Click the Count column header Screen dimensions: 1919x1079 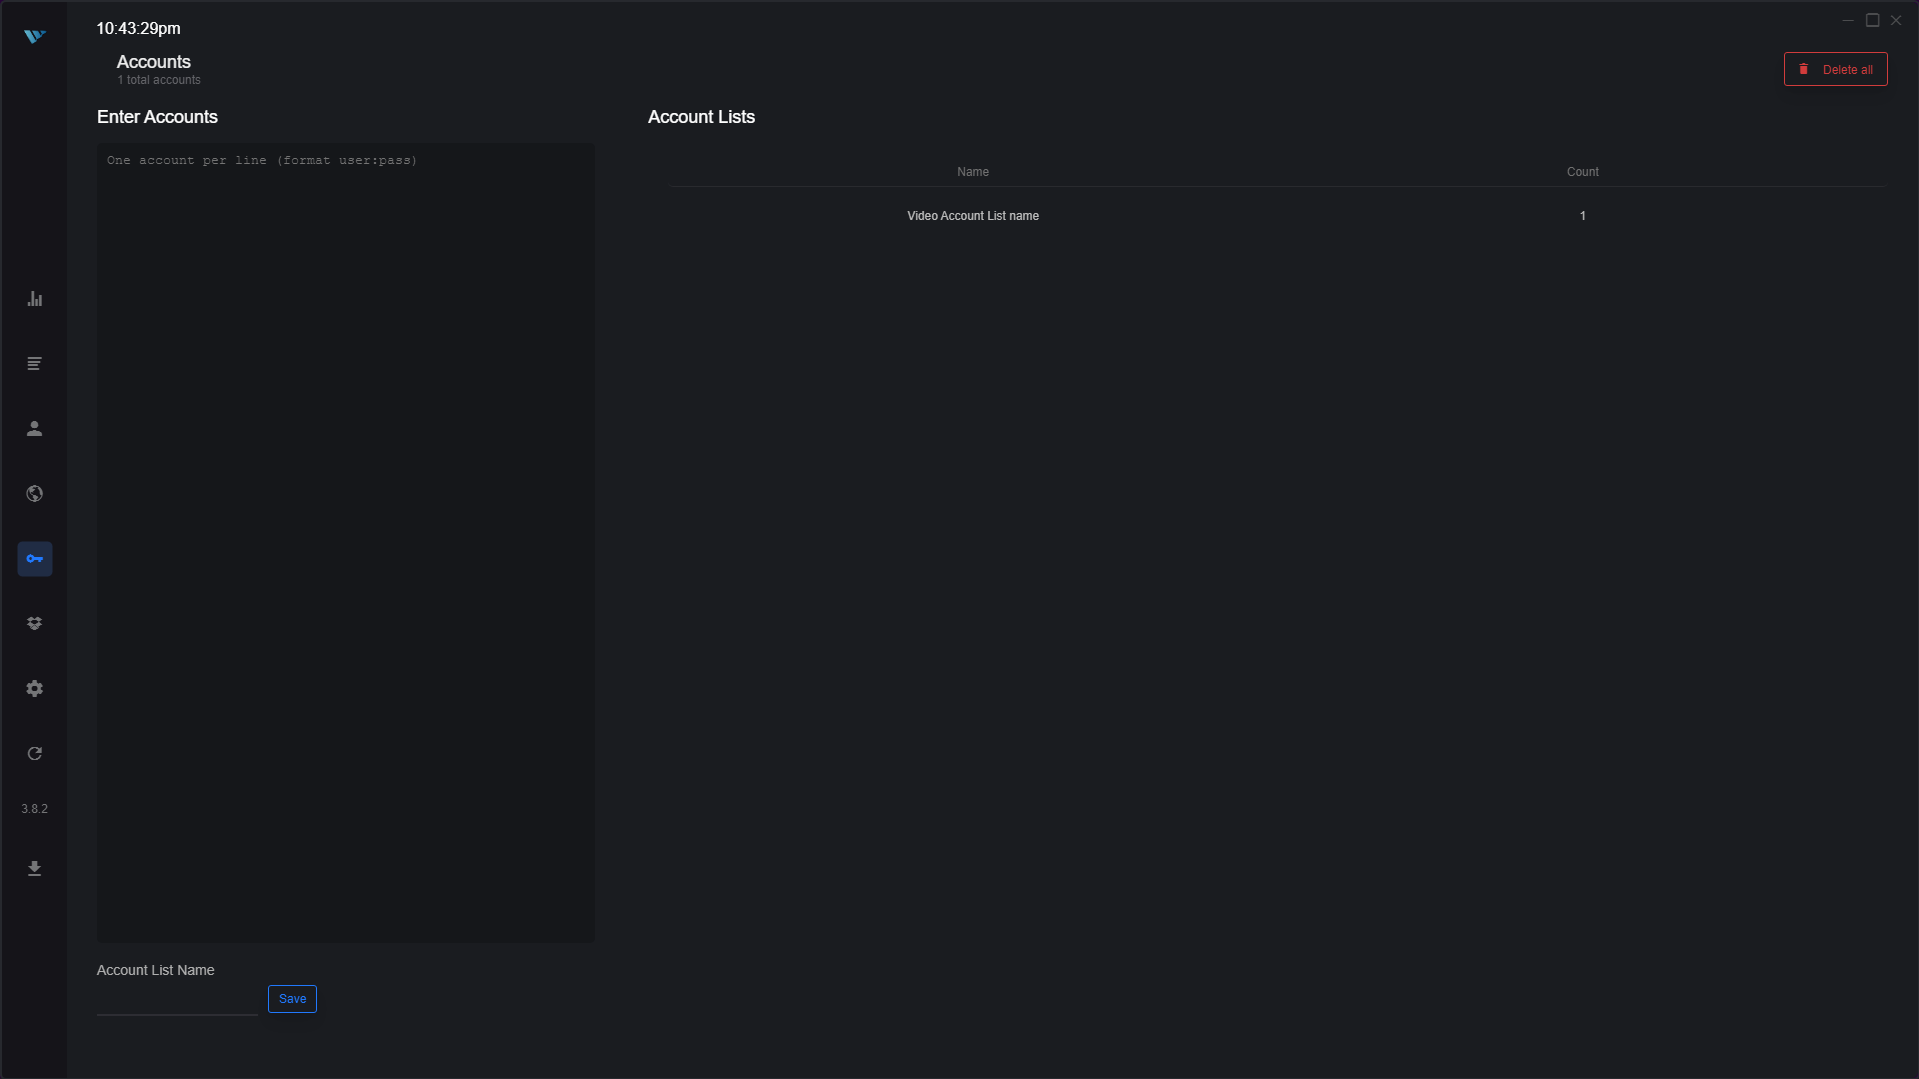coord(1582,172)
